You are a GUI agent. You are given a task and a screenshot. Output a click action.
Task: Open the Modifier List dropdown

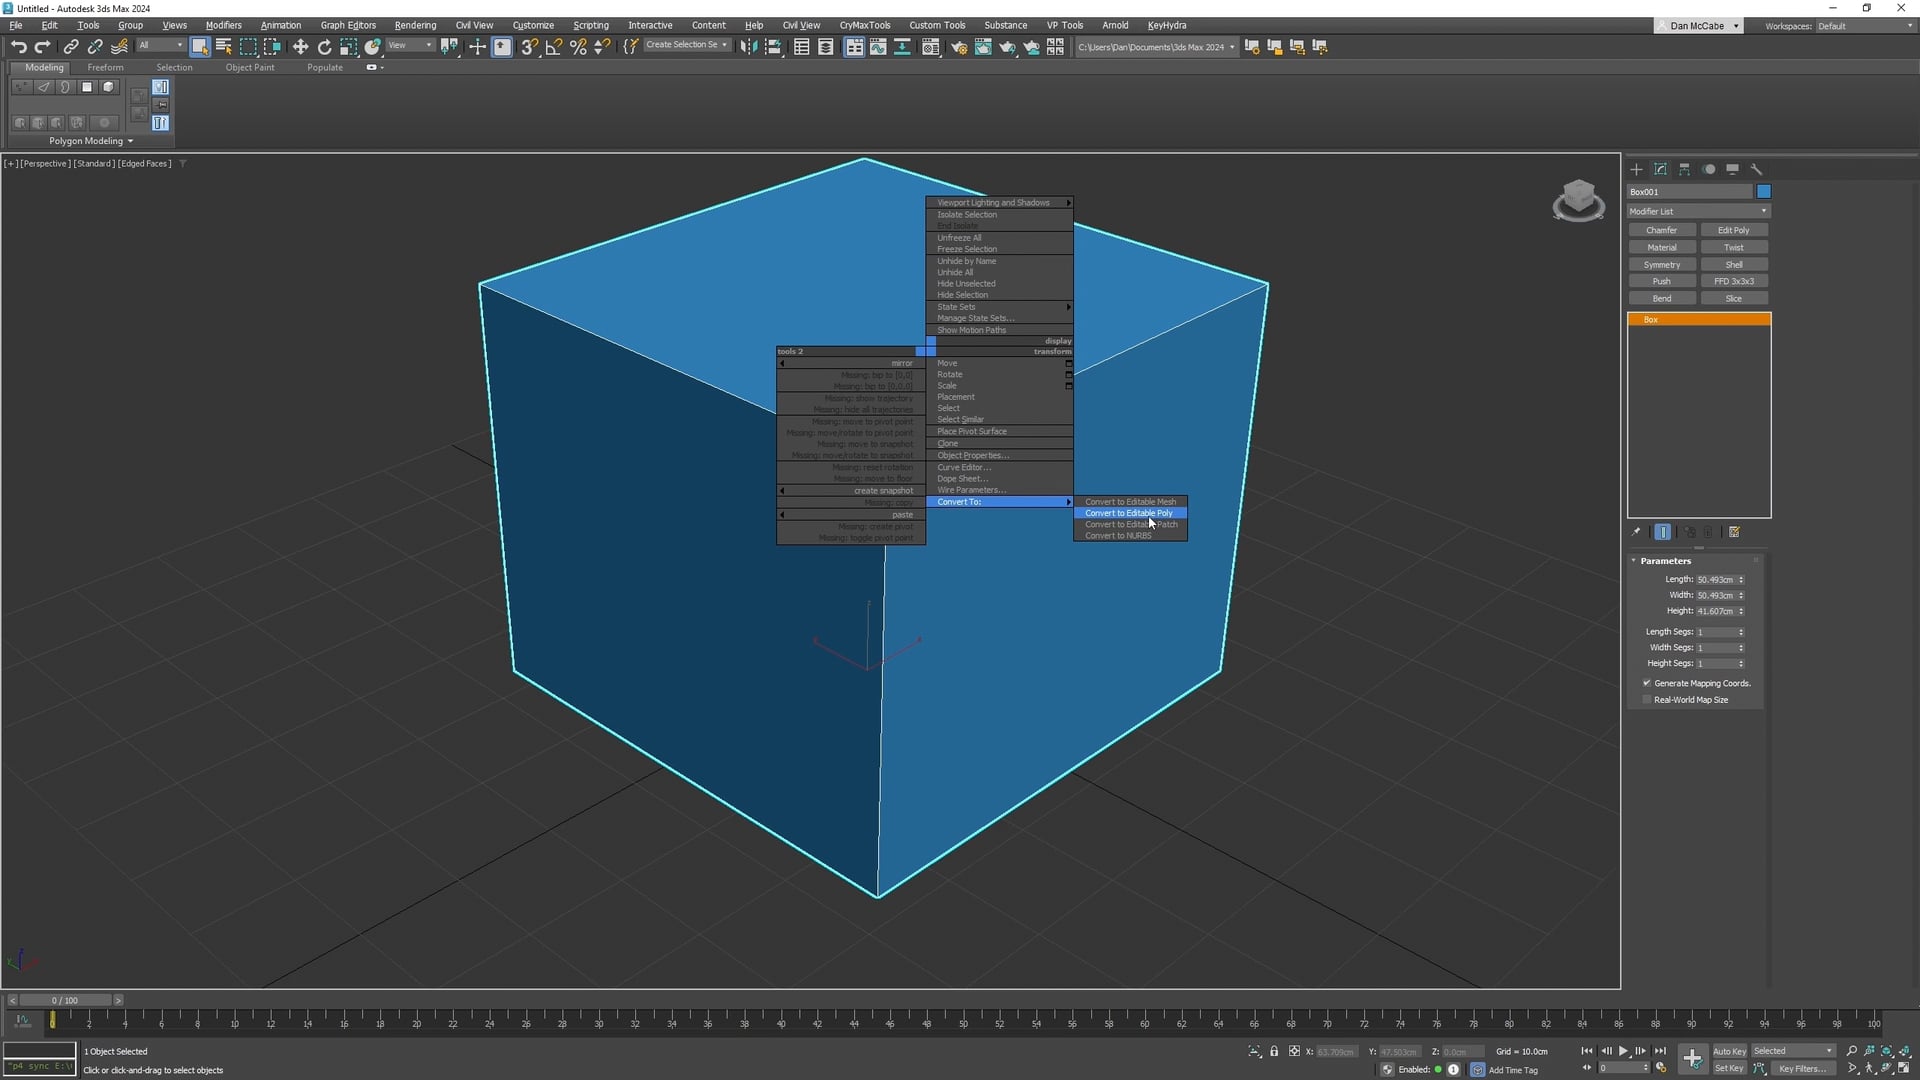point(1698,211)
